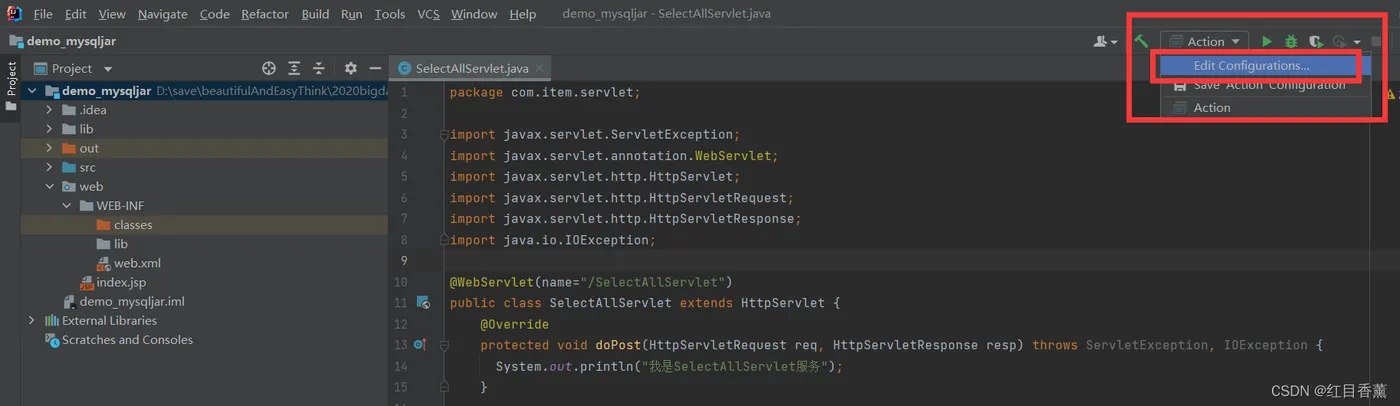Open the Build menu

[315, 14]
